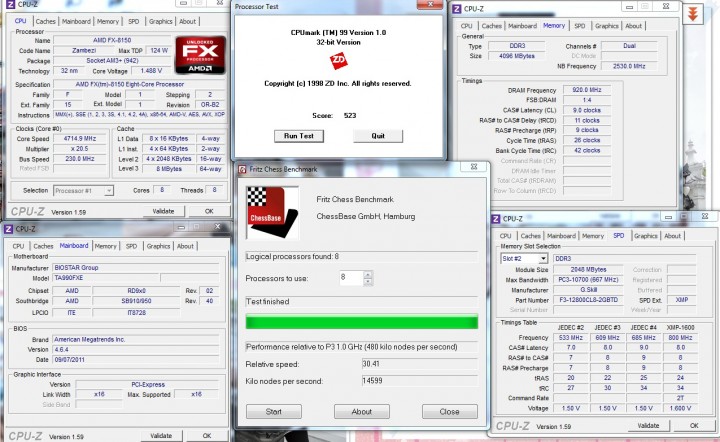The image size is (720, 442).
Task: Open Memory tab in top-left CPU-Z window
Action: coord(108,21)
